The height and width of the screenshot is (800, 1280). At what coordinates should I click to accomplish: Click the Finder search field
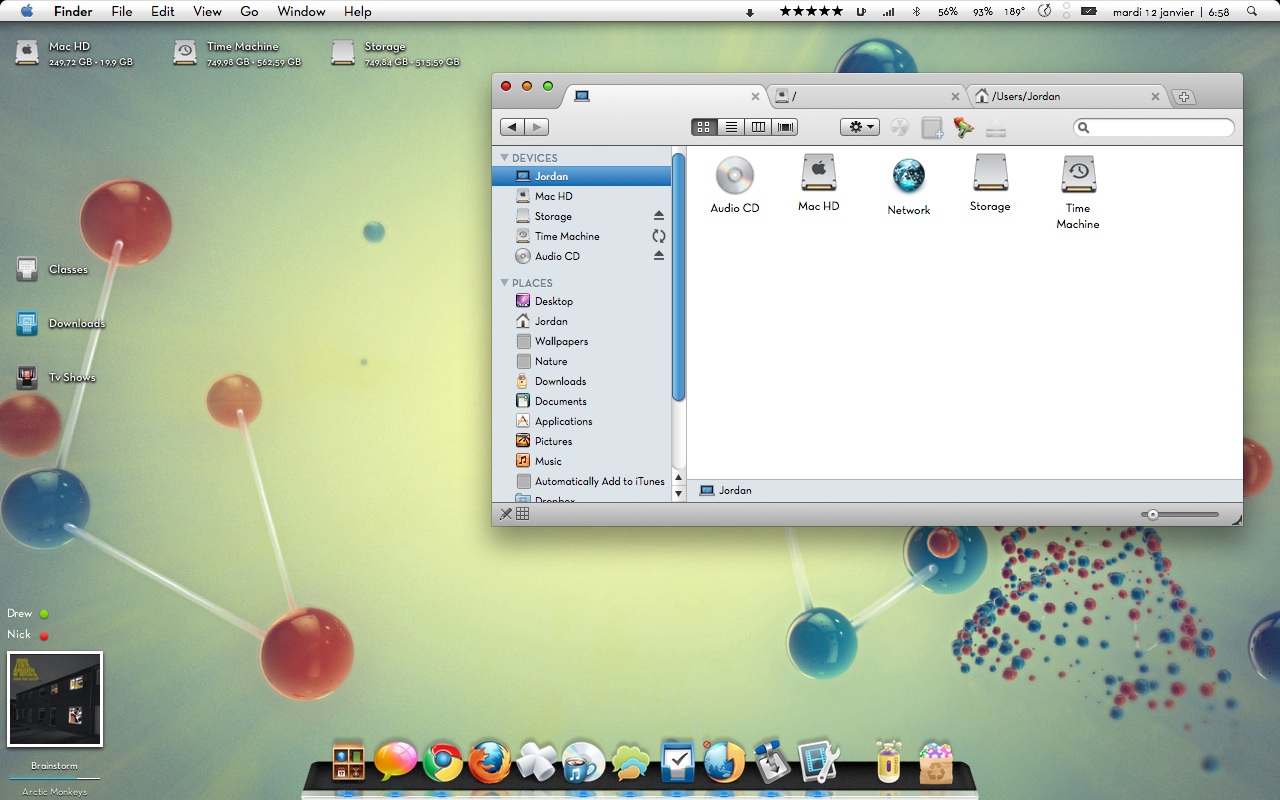point(1154,127)
